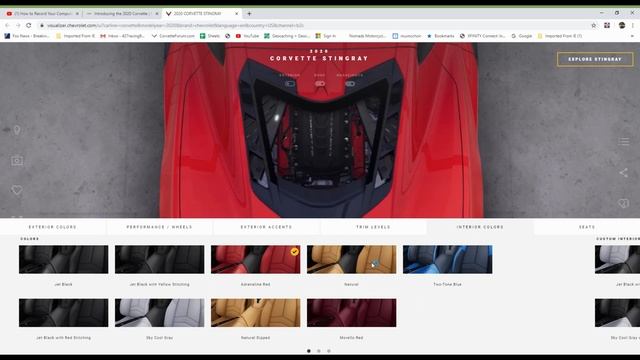Select the Natural interior swatch
Screen dimensions: 640x360
click(351, 260)
